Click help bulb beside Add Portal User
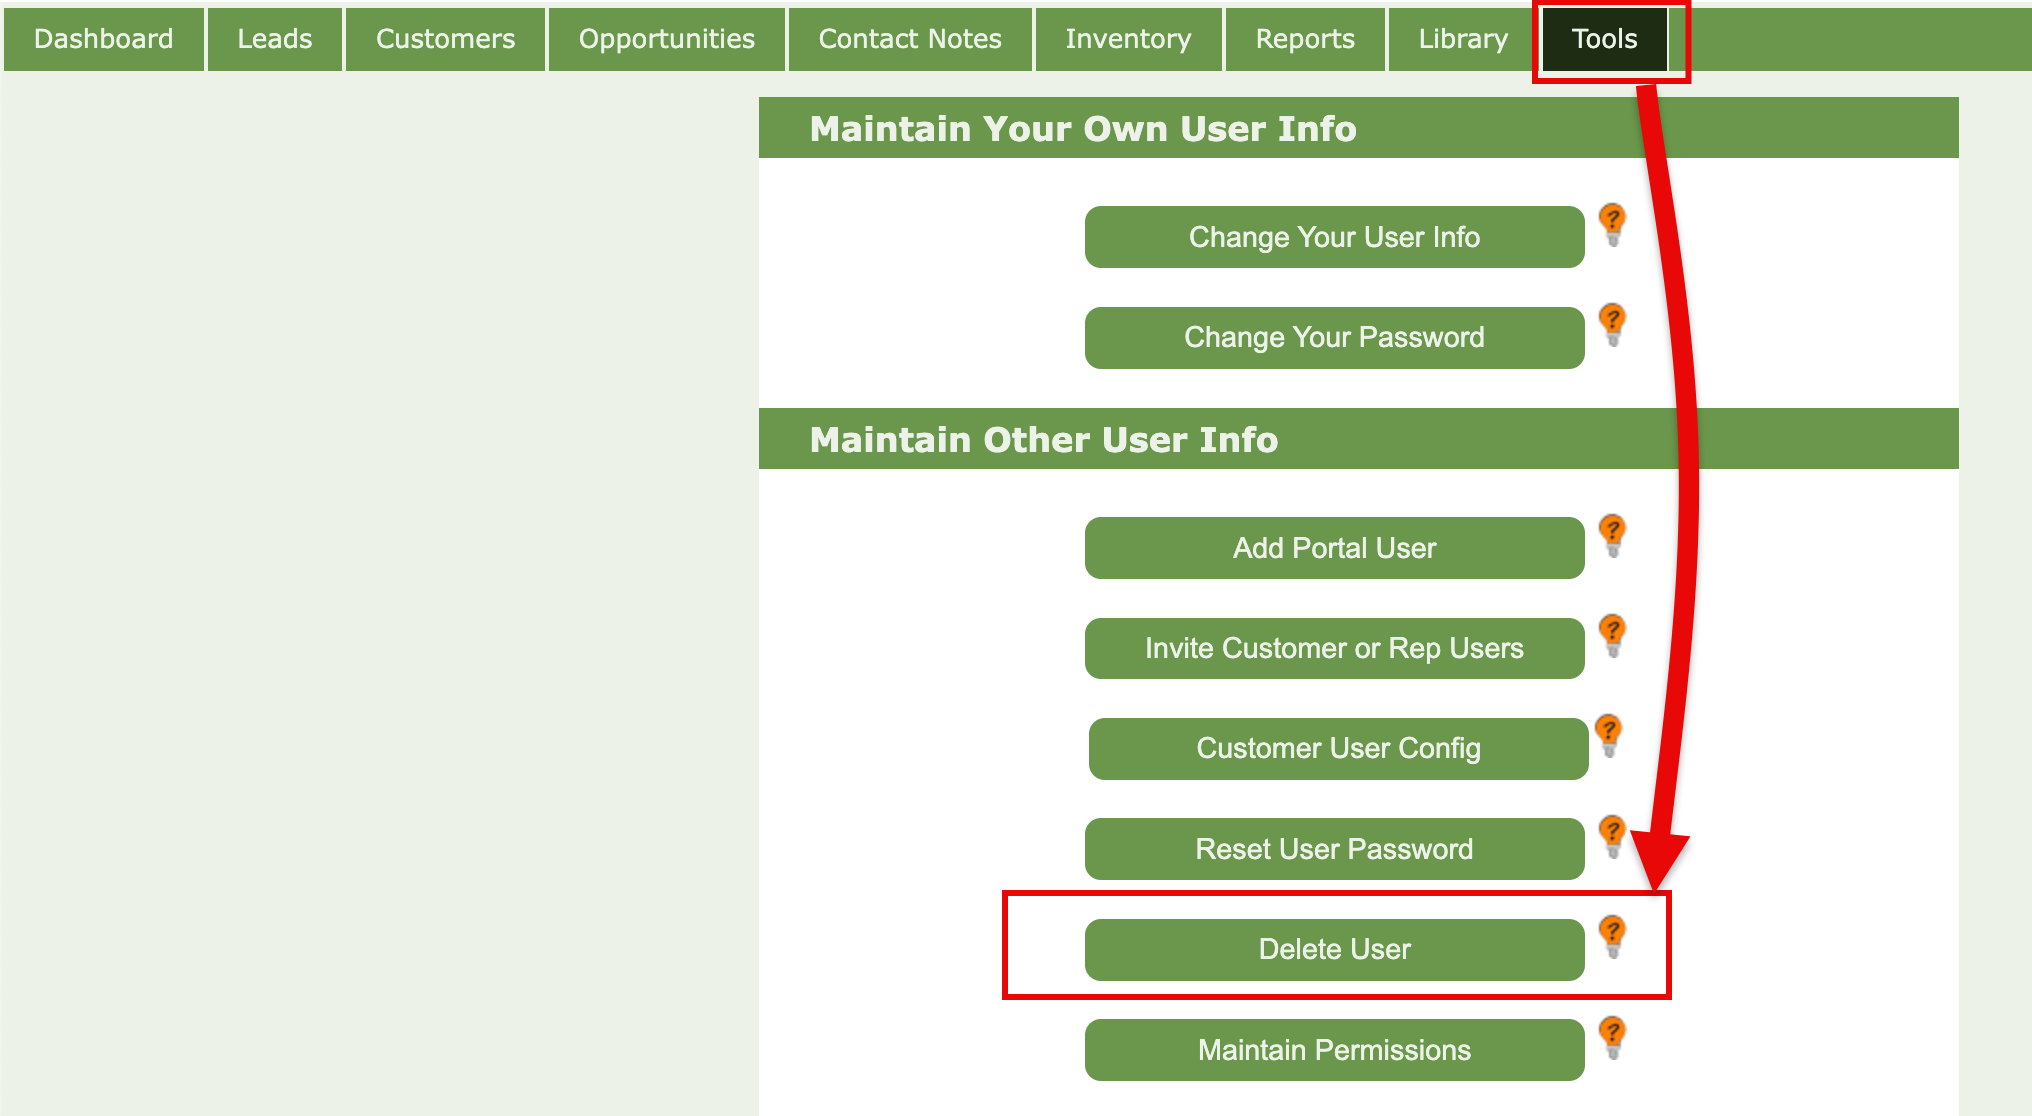This screenshot has height=1116, width=2032. click(1612, 535)
